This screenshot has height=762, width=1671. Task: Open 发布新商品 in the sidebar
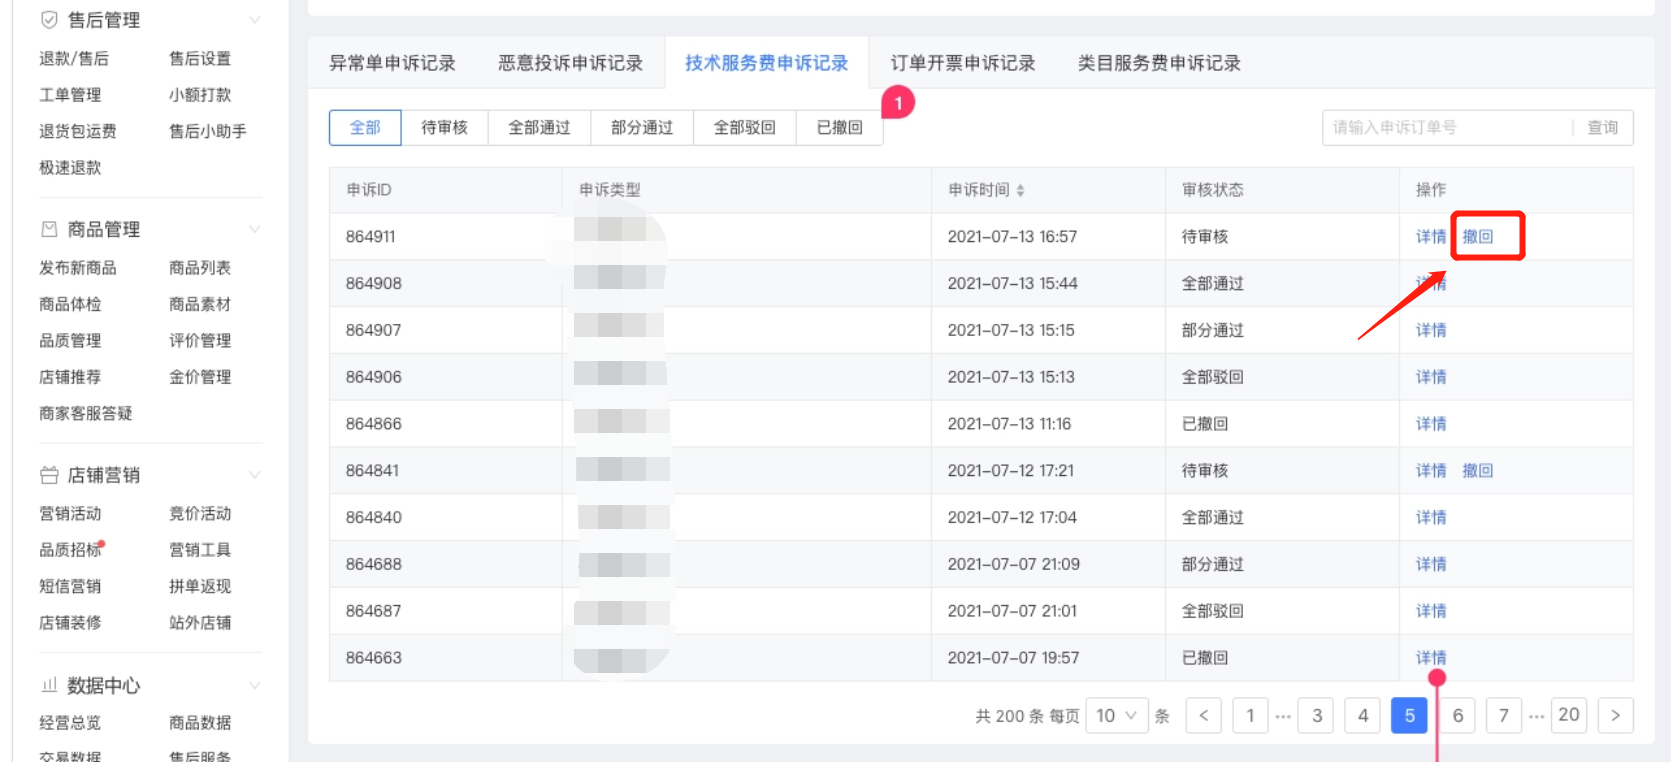coord(78,268)
